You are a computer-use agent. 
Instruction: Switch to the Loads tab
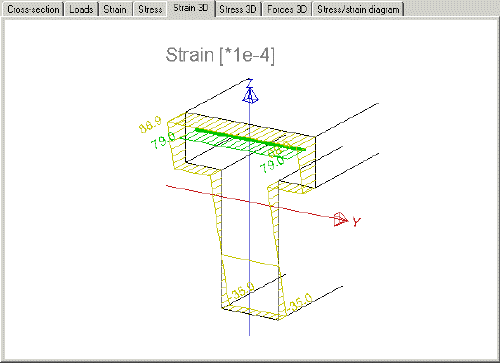[x=81, y=9]
